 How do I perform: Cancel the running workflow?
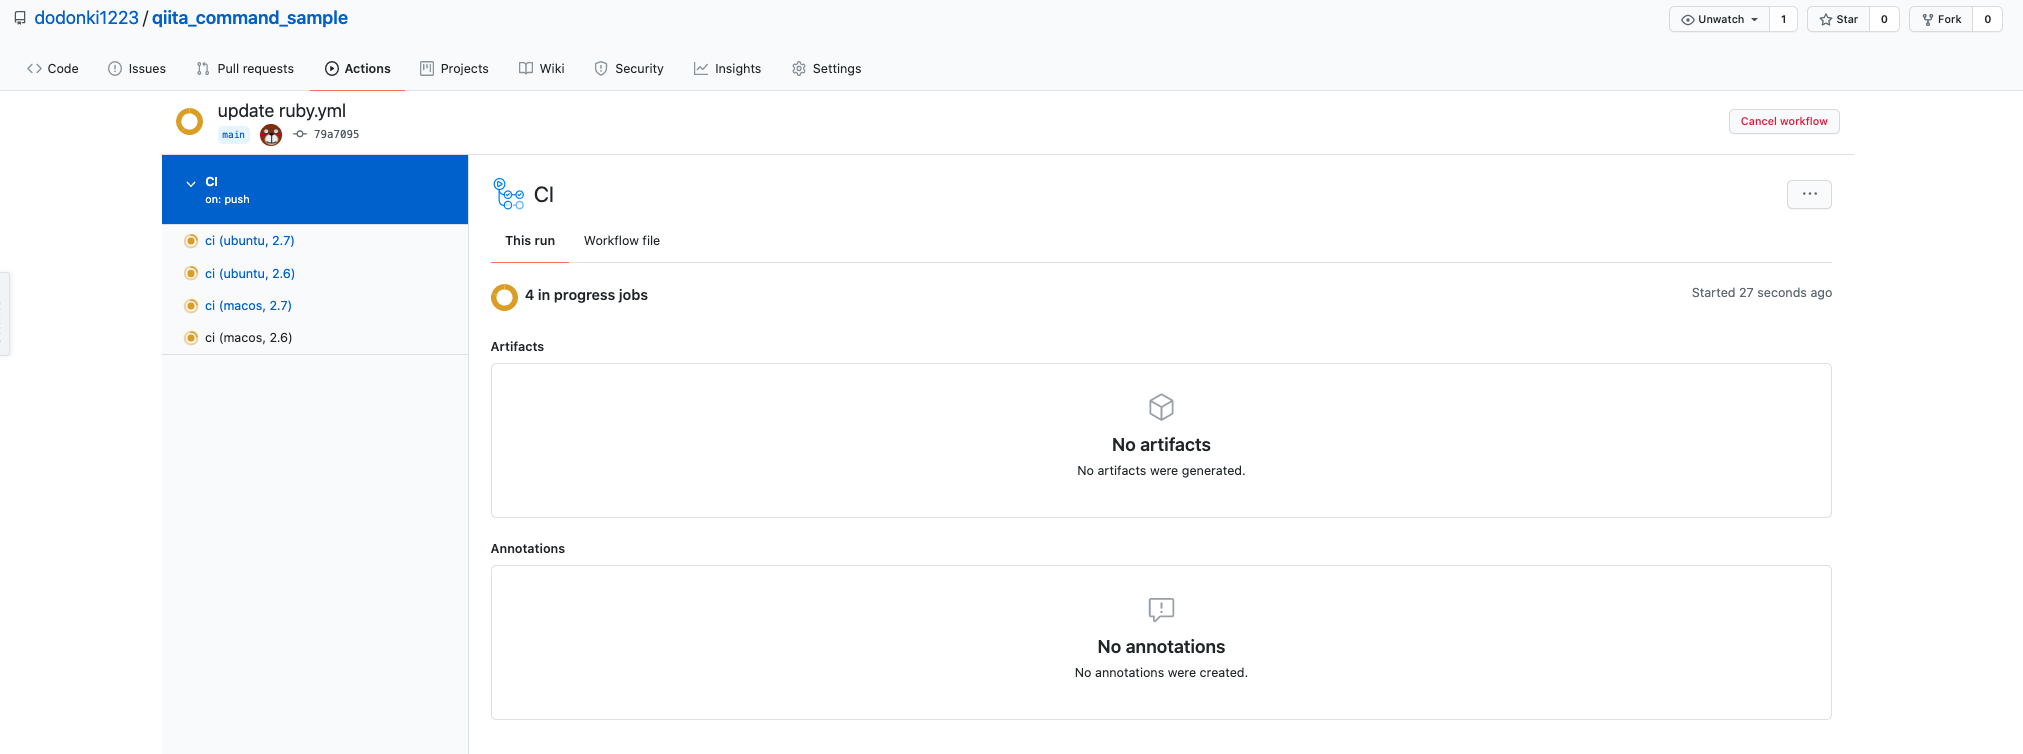click(1784, 121)
